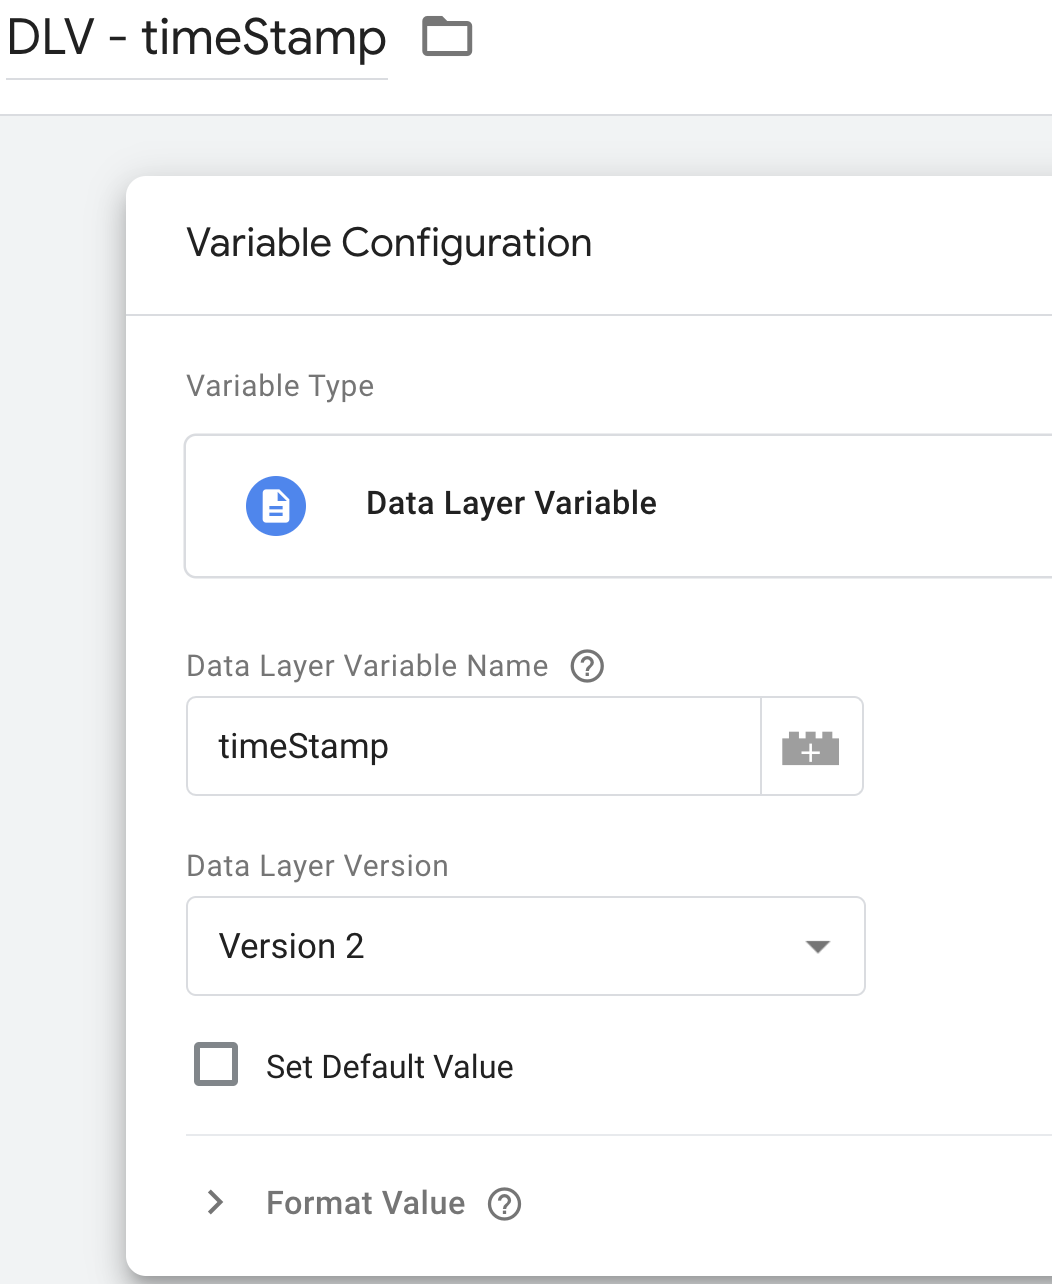
Task: Enable the Set Default Value checkbox
Action: 216,1064
